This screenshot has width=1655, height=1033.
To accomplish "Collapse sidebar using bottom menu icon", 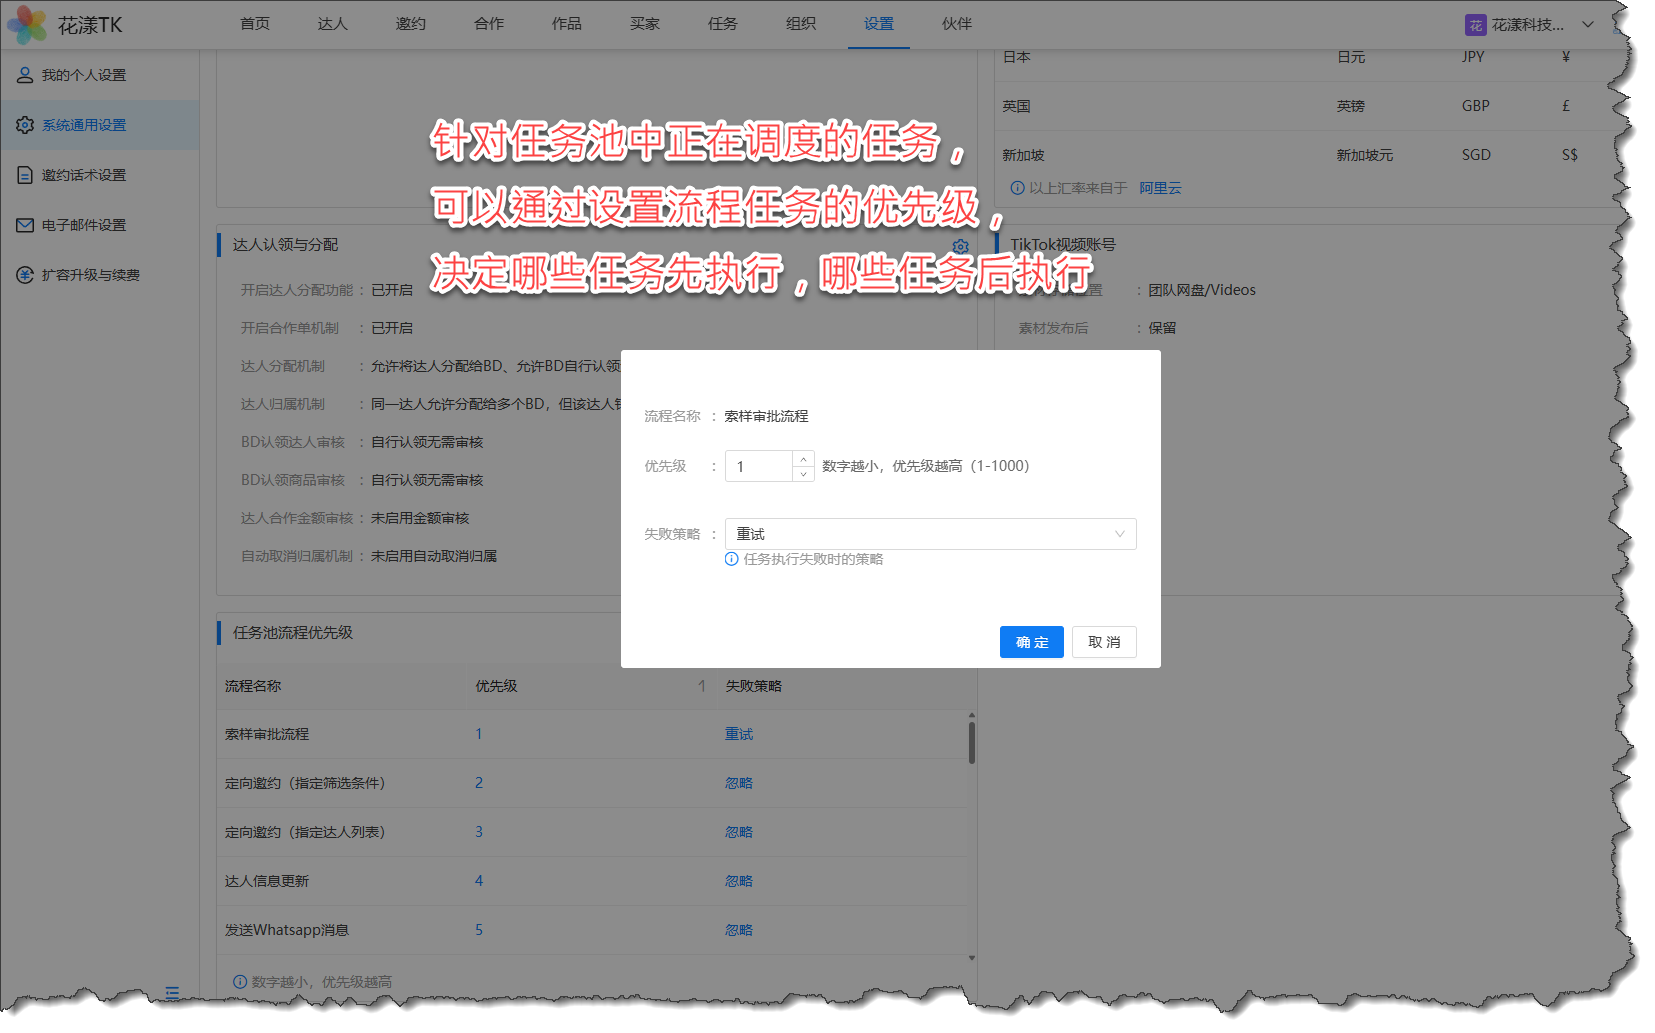I will coord(172,993).
